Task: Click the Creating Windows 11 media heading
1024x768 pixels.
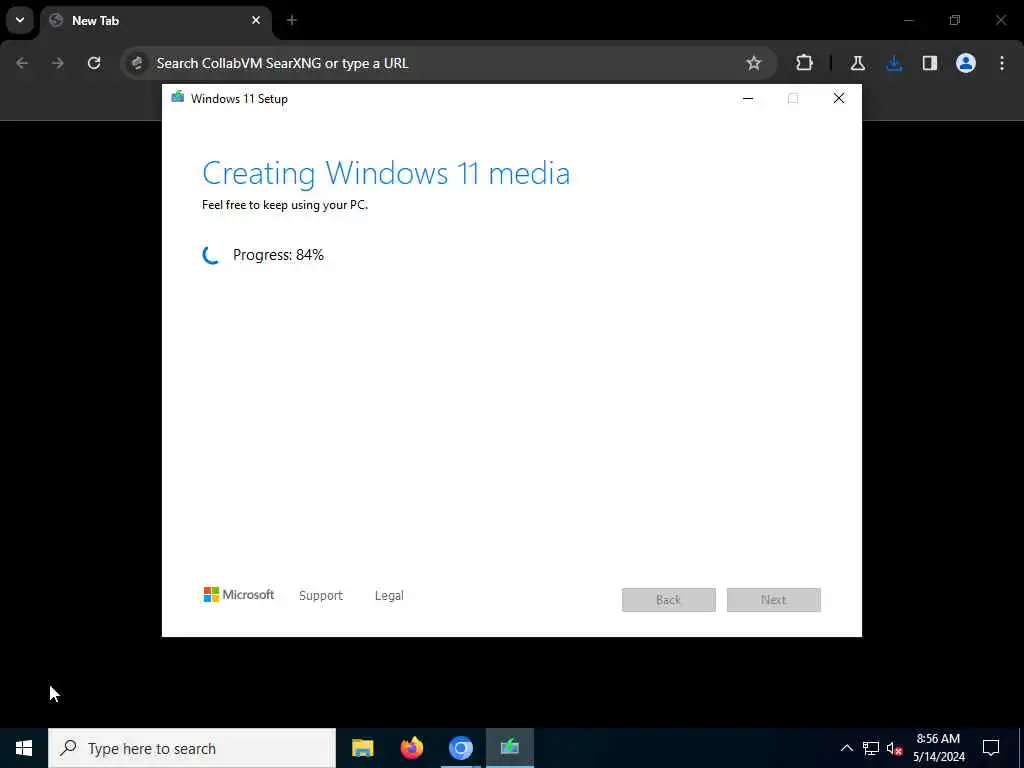Action: click(386, 174)
